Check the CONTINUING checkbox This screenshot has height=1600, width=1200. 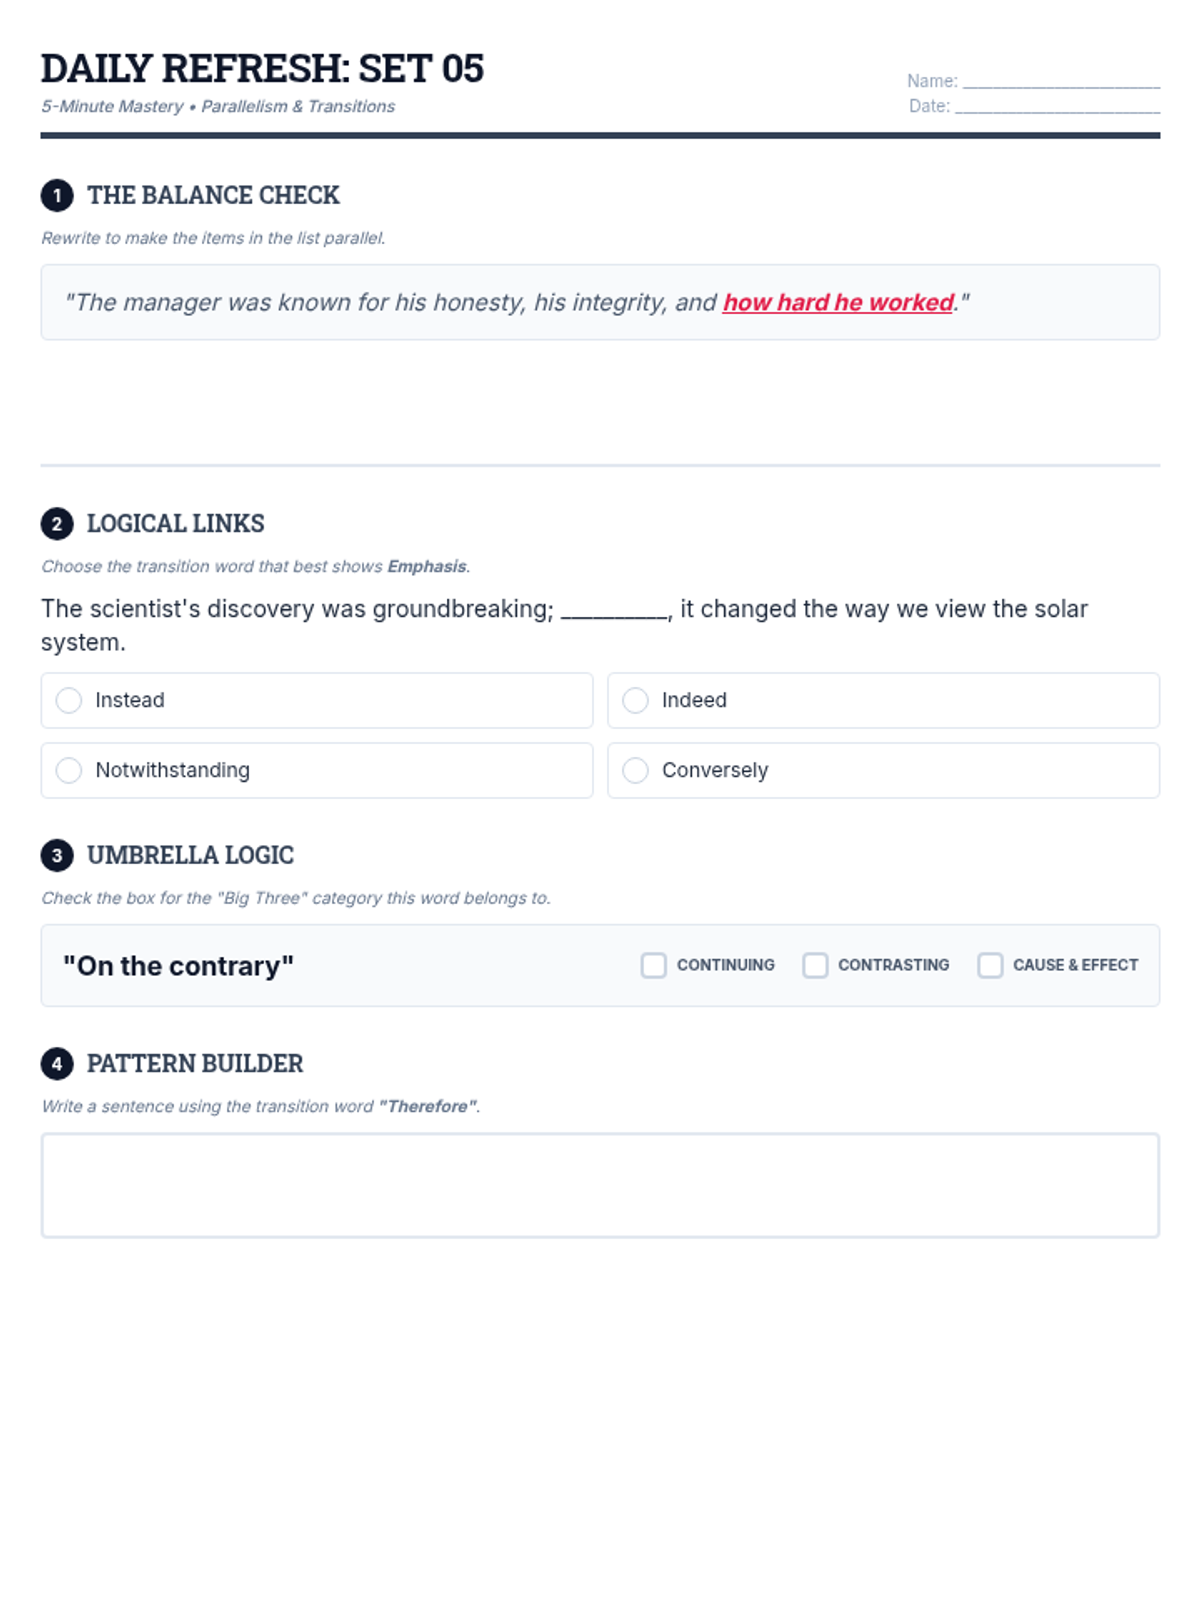(x=653, y=965)
